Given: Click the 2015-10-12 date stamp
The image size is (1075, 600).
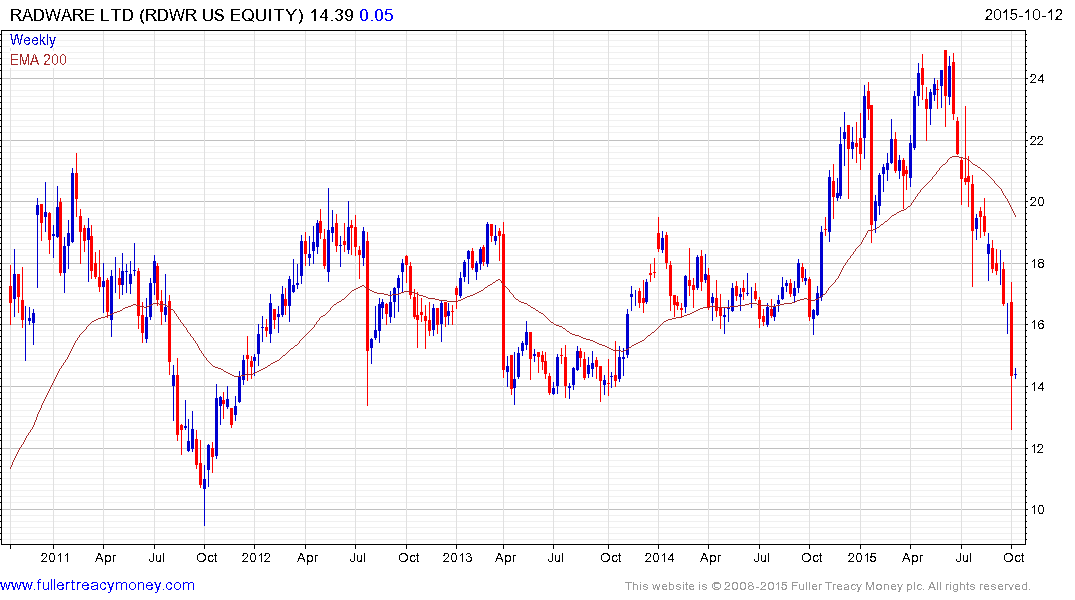Looking at the screenshot, I should pyautogui.click(x=1023, y=15).
